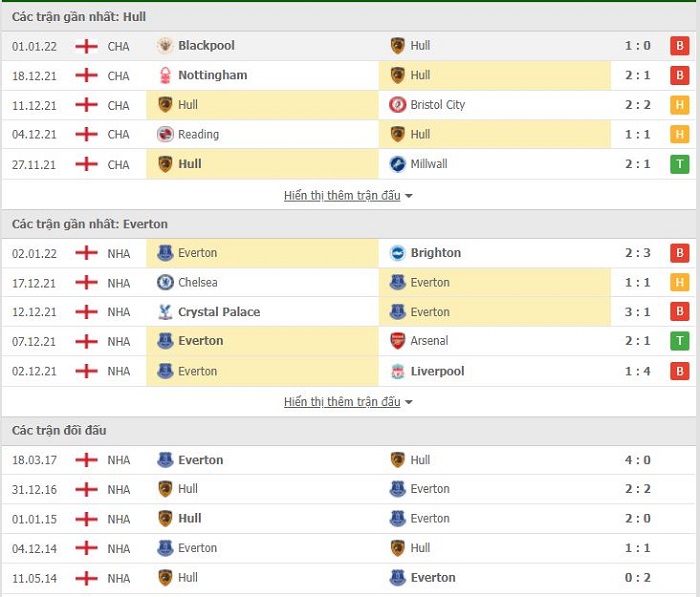
Task: Click the Arsenal crest icon
Action: pyautogui.click(x=397, y=341)
